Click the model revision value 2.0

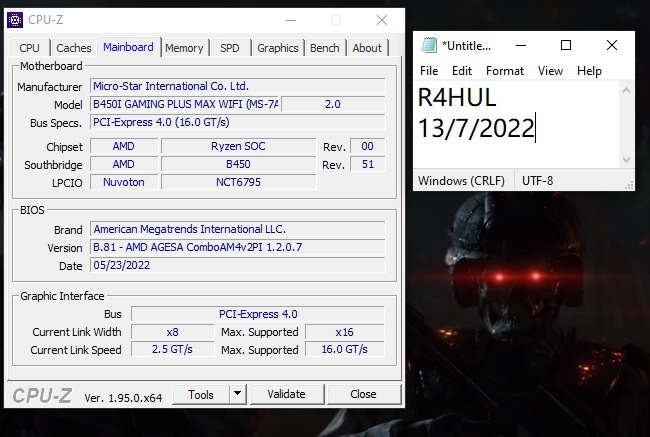pyautogui.click(x=333, y=104)
